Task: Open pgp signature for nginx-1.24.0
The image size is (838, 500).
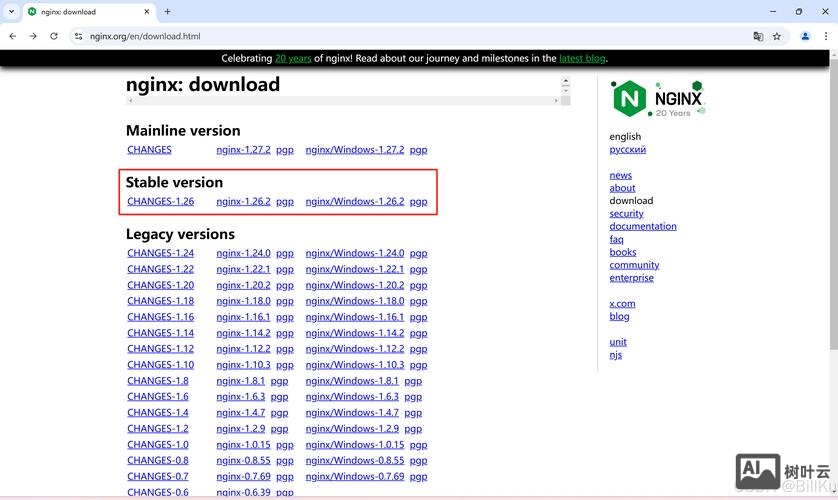Action: point(285,253)
